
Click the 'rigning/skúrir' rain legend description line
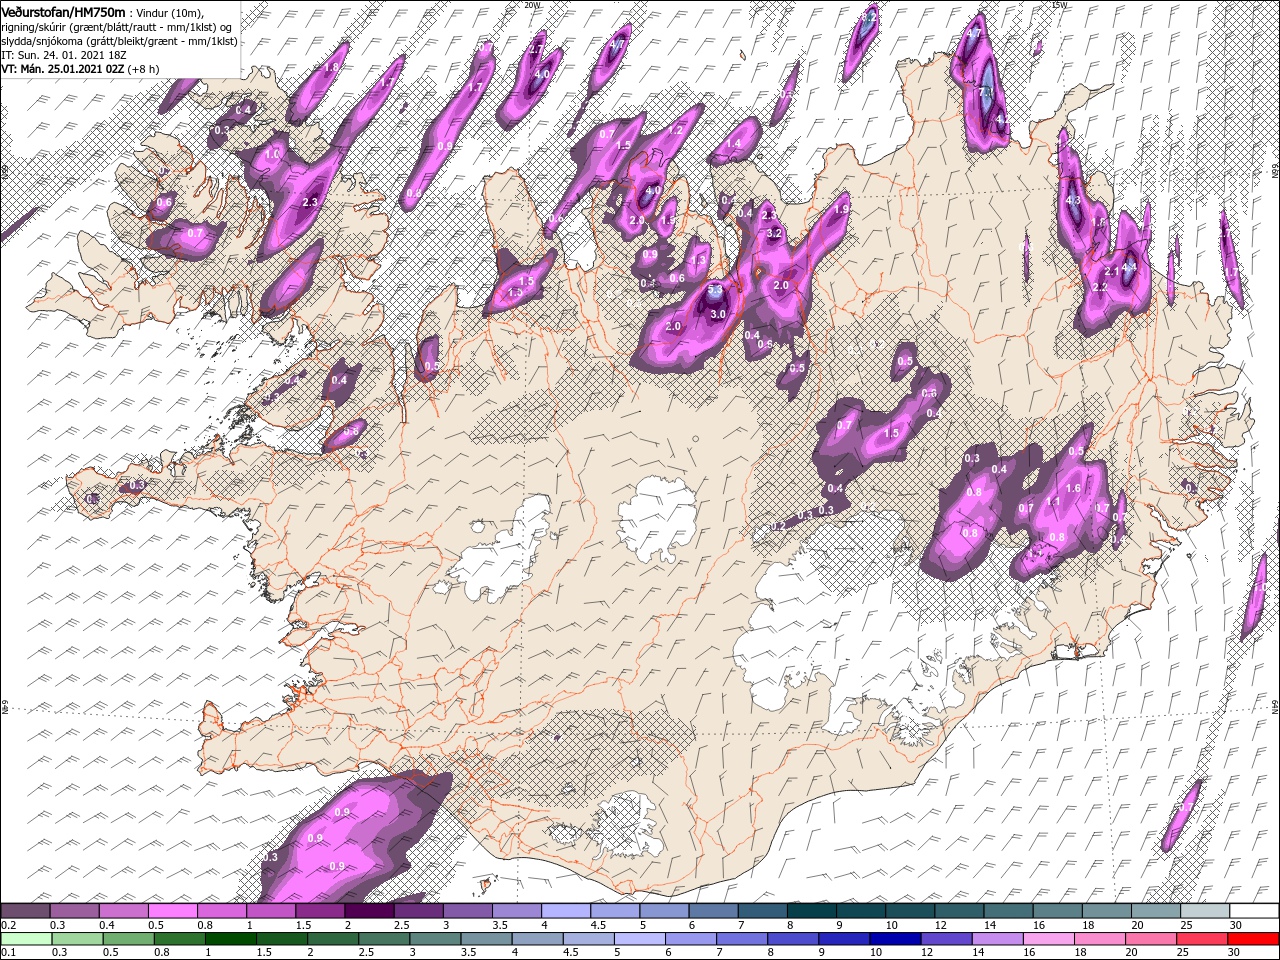115,27
